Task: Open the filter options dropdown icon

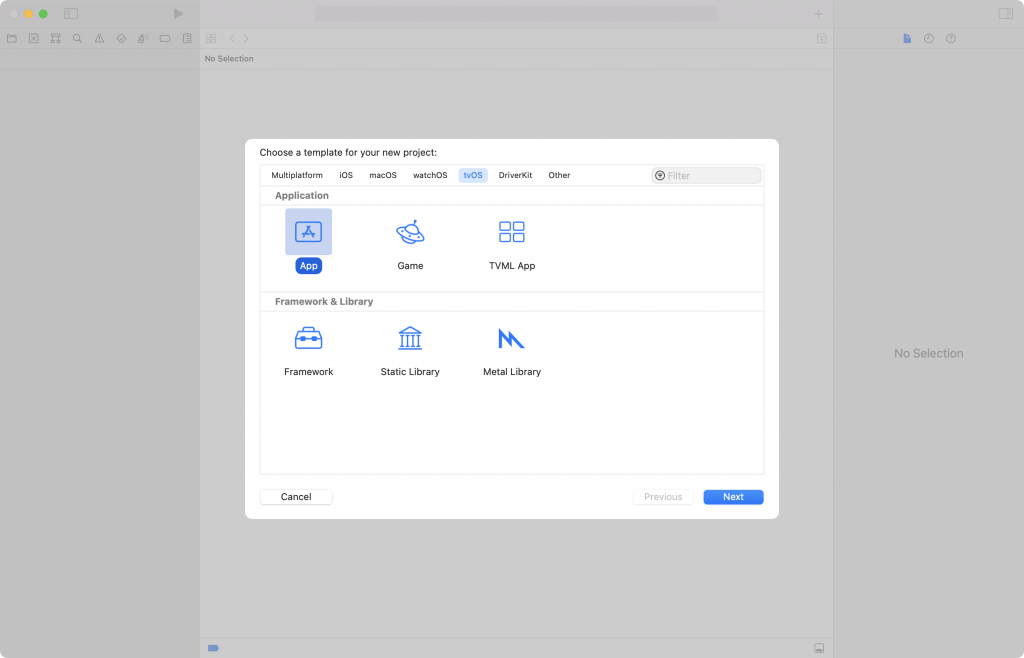Action: tap(660, 176)
